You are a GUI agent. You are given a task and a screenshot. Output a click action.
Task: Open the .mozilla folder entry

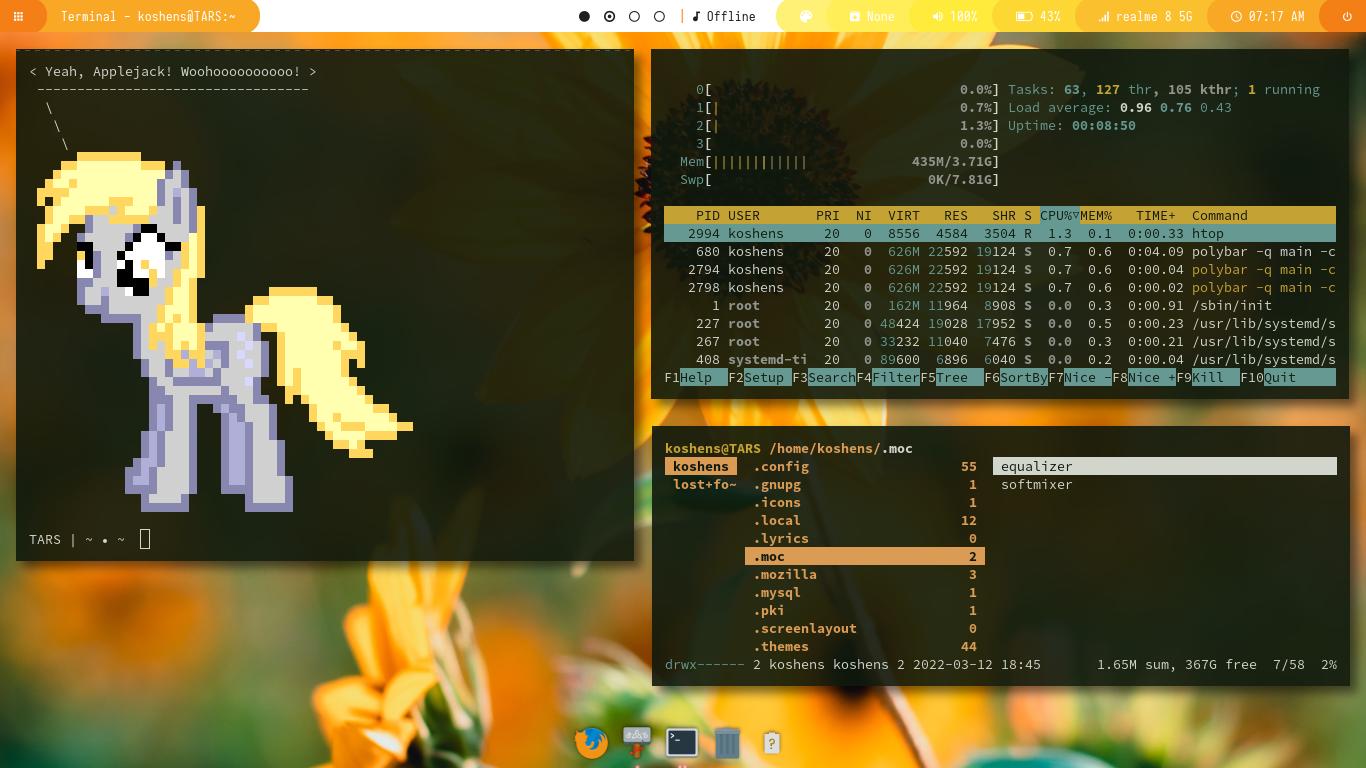pos(785,574)
